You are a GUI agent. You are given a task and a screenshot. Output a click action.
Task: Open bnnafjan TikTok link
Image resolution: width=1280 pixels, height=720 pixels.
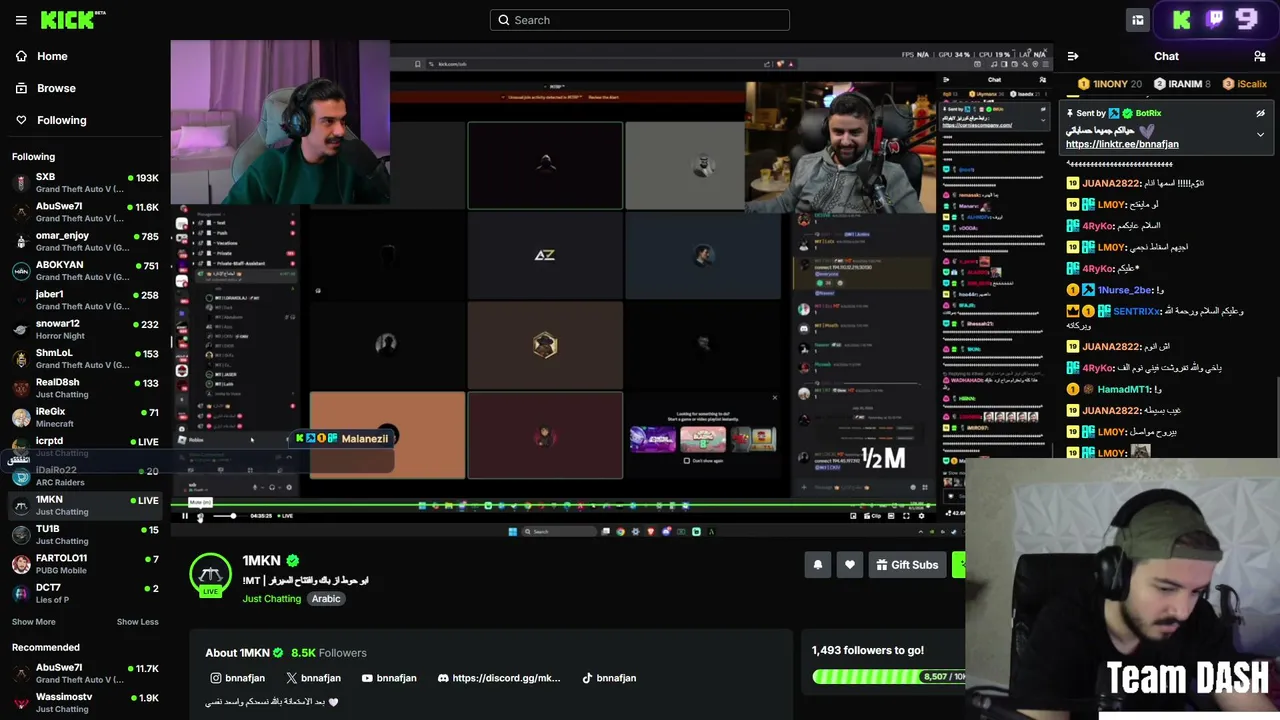[609, 678]
